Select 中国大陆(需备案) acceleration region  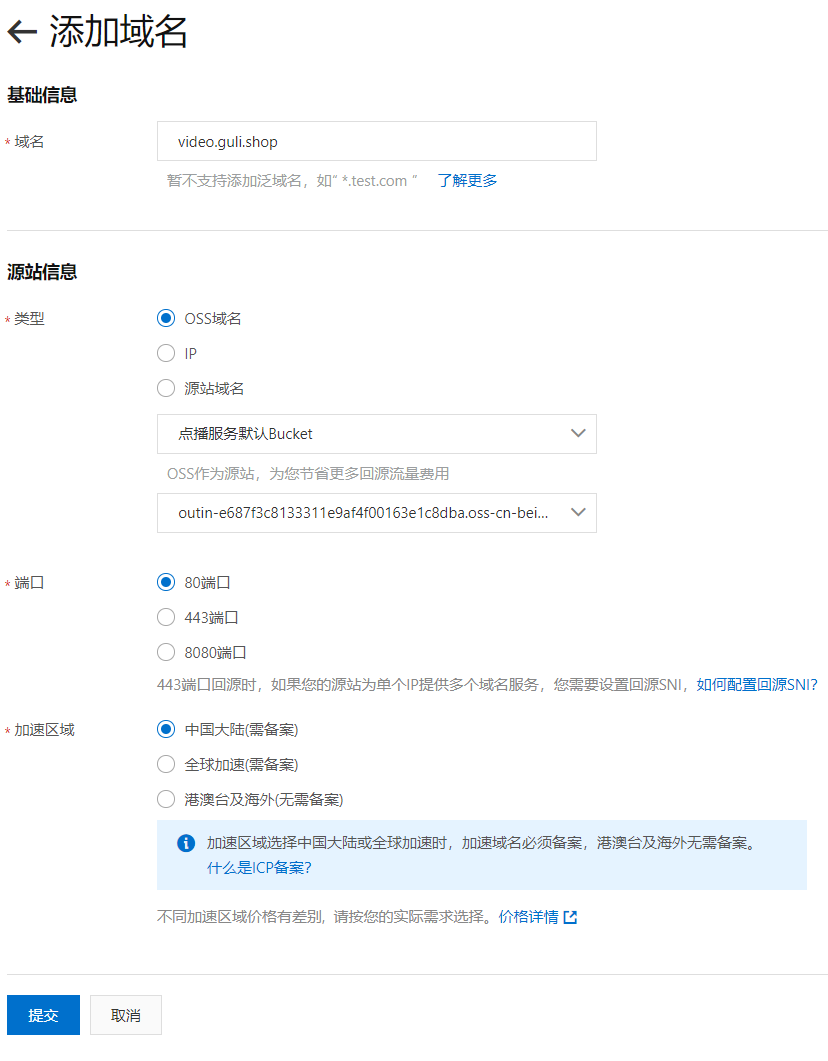point(166,730)
